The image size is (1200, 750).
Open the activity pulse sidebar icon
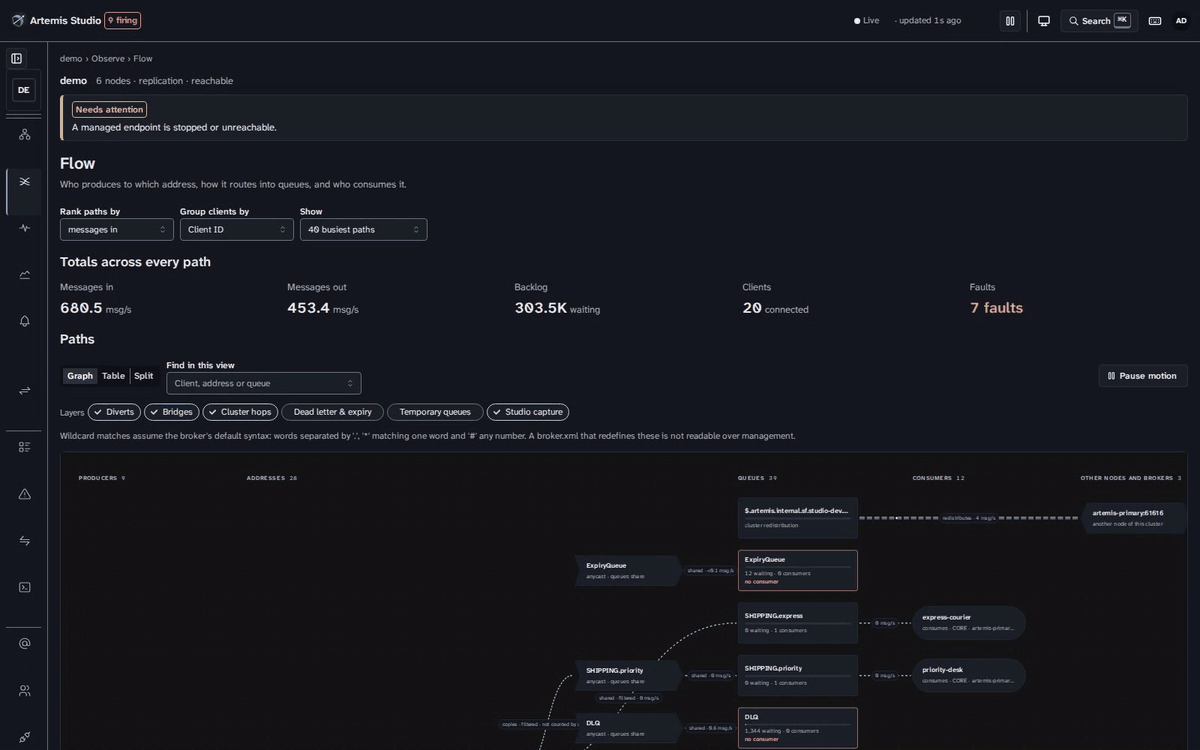(24, 228)
